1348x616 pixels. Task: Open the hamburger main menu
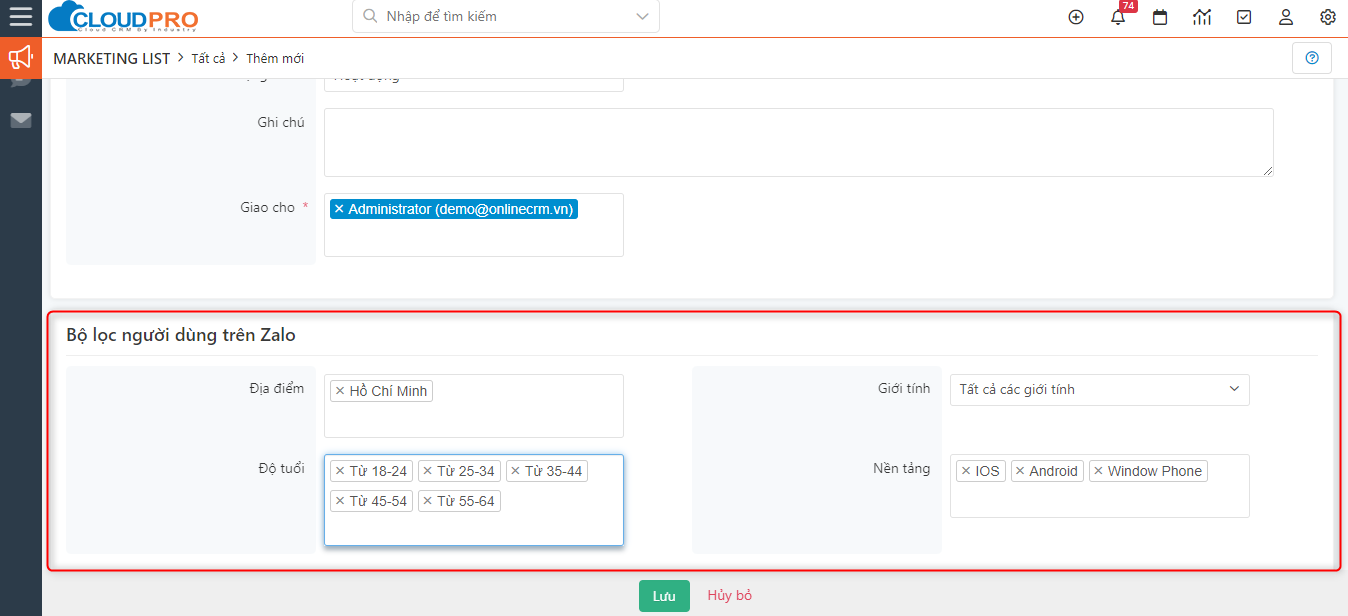21,16
